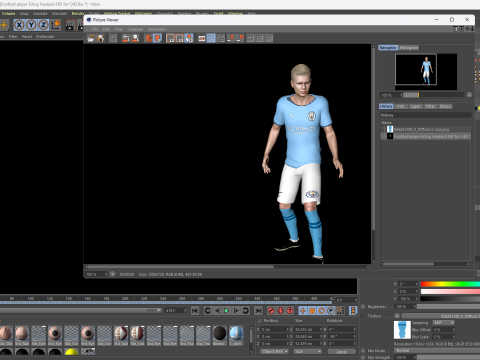This screenshot has height=360, width=480.
Task: Click the Picture Viewer horizontal scrollbar
Action: [x=181, y=267]
